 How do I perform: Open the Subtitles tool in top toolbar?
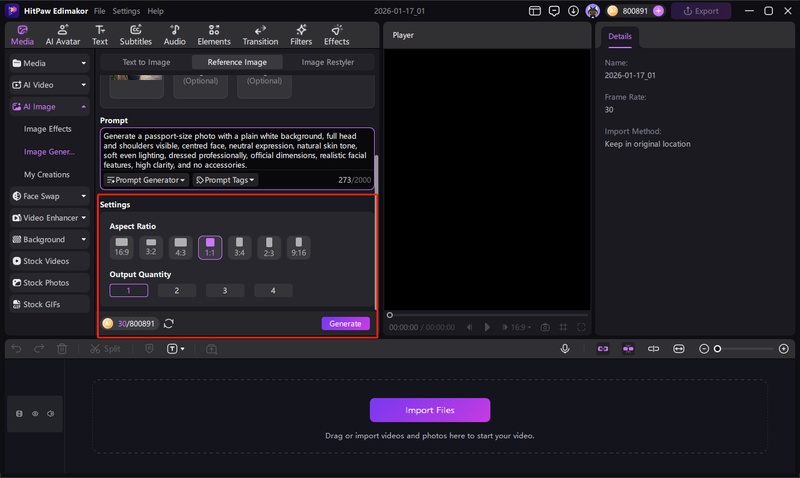(135, 35)
